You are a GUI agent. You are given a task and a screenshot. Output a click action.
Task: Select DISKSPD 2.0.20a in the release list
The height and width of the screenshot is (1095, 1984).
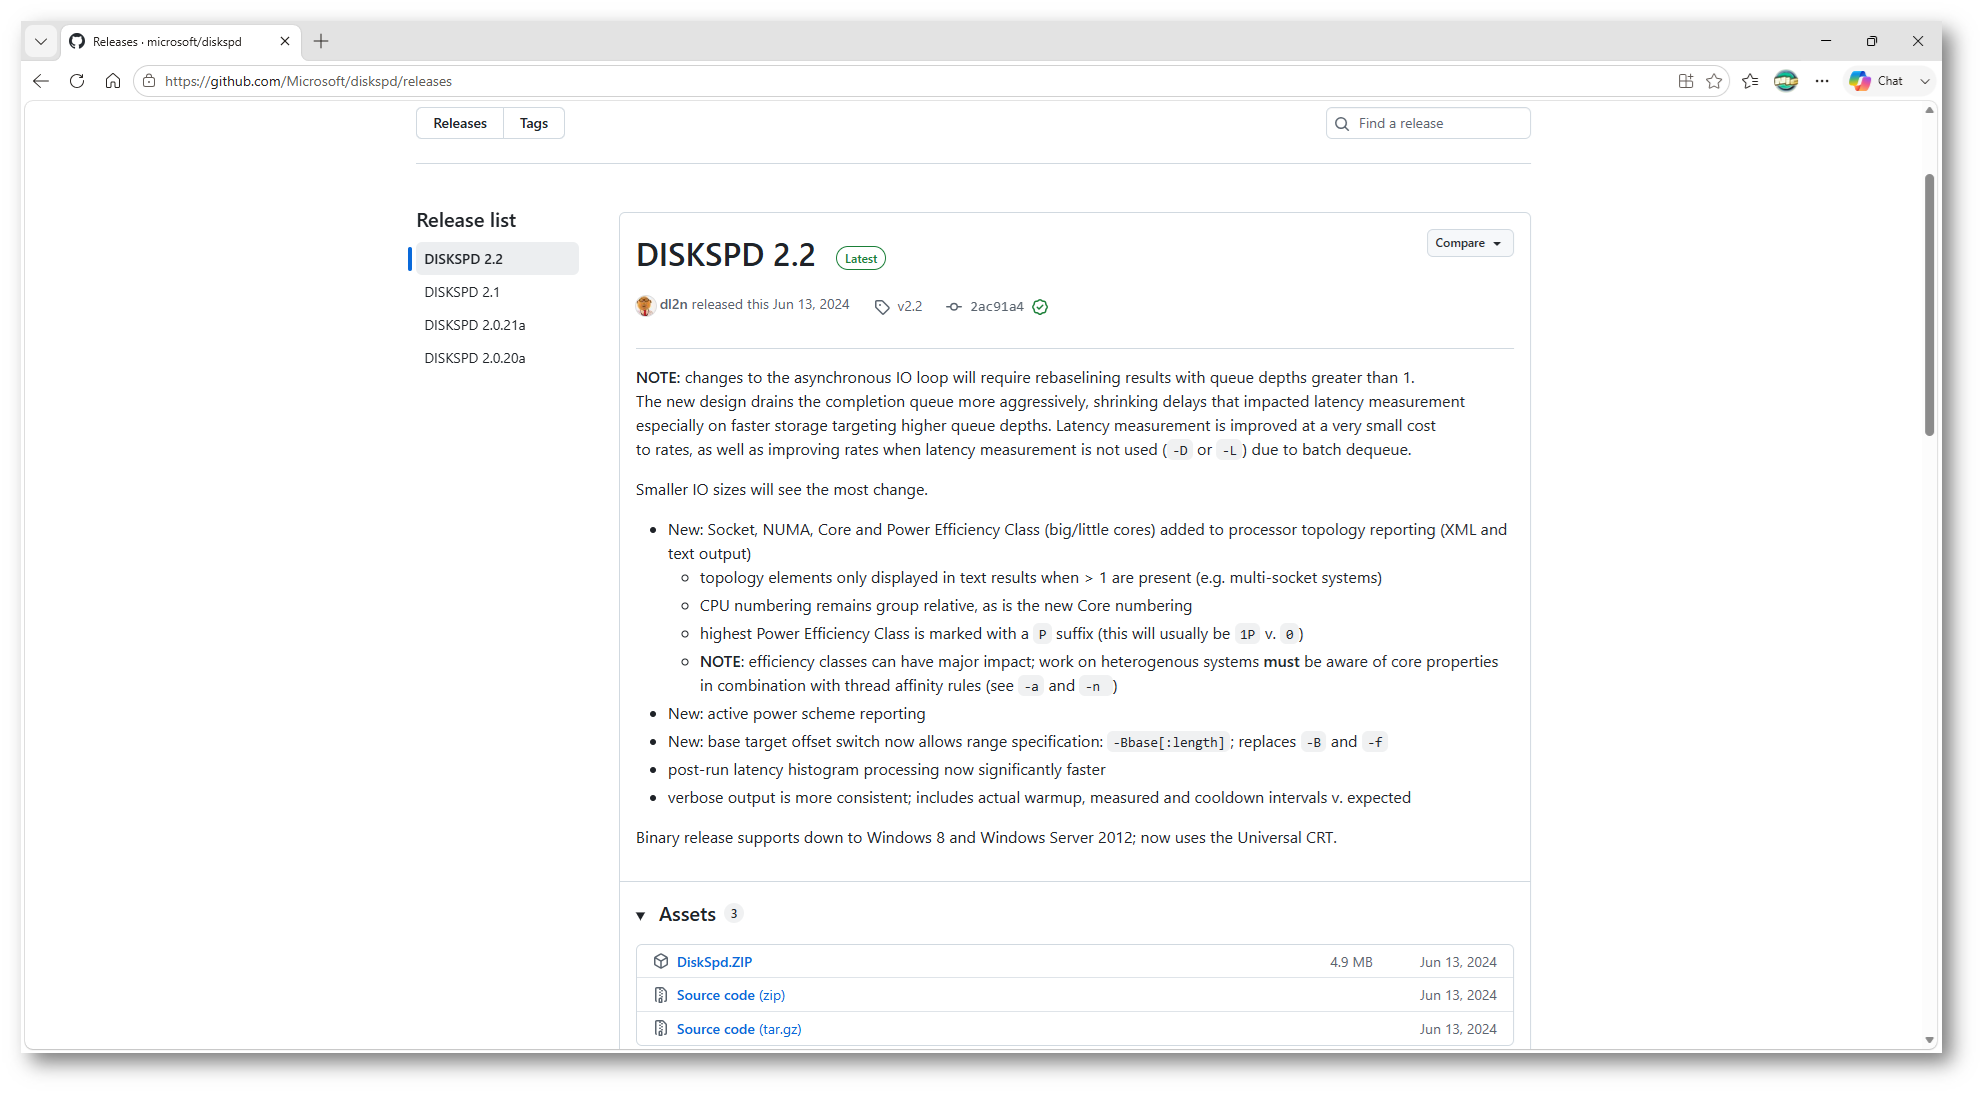point(475,358)
